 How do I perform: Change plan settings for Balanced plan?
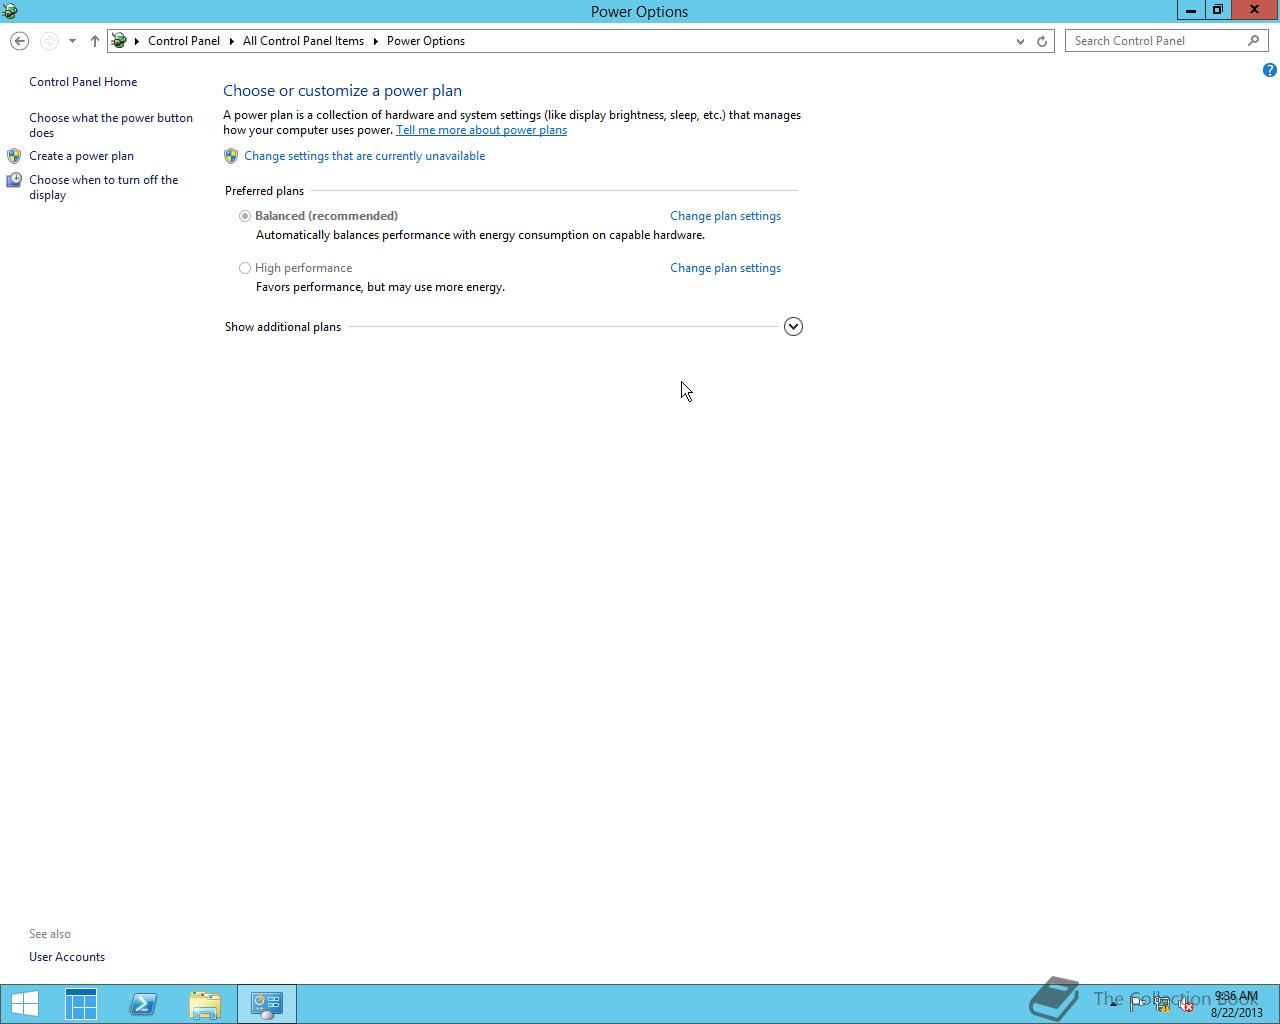tap(725, 216)
